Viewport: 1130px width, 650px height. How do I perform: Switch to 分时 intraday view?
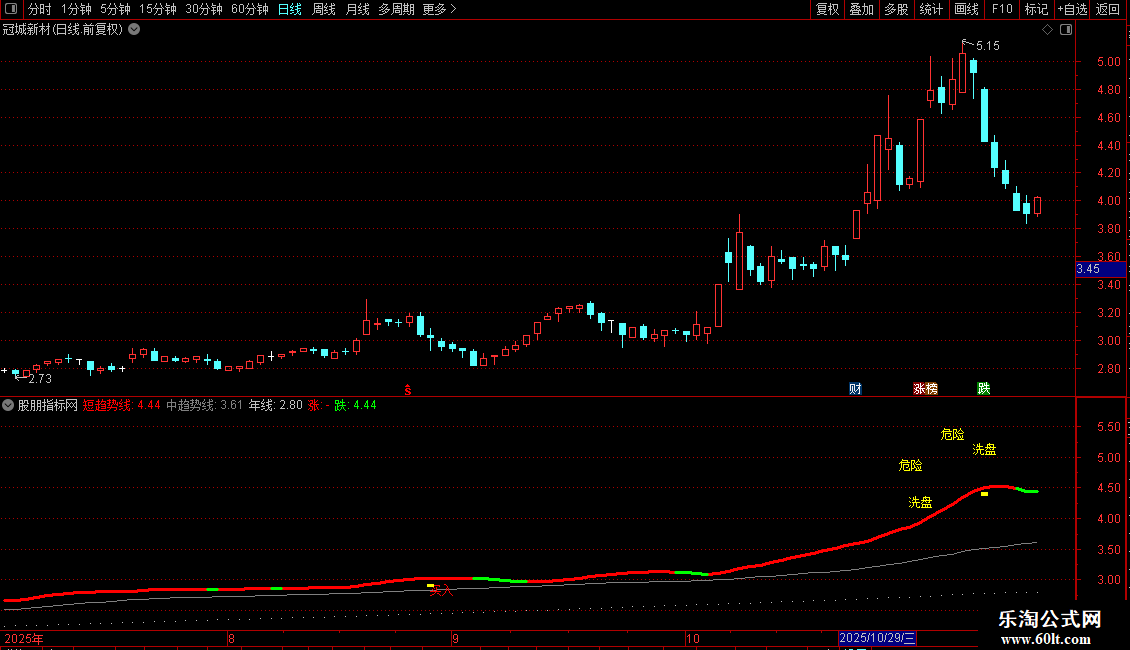point(40,9)
